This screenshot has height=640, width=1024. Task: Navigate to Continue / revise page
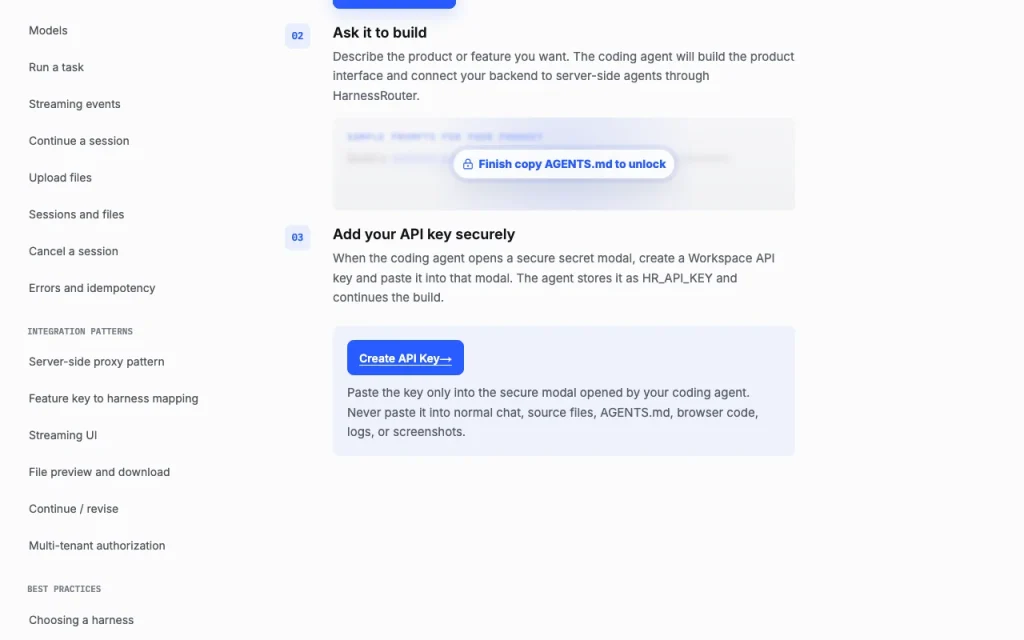[73, 509]
